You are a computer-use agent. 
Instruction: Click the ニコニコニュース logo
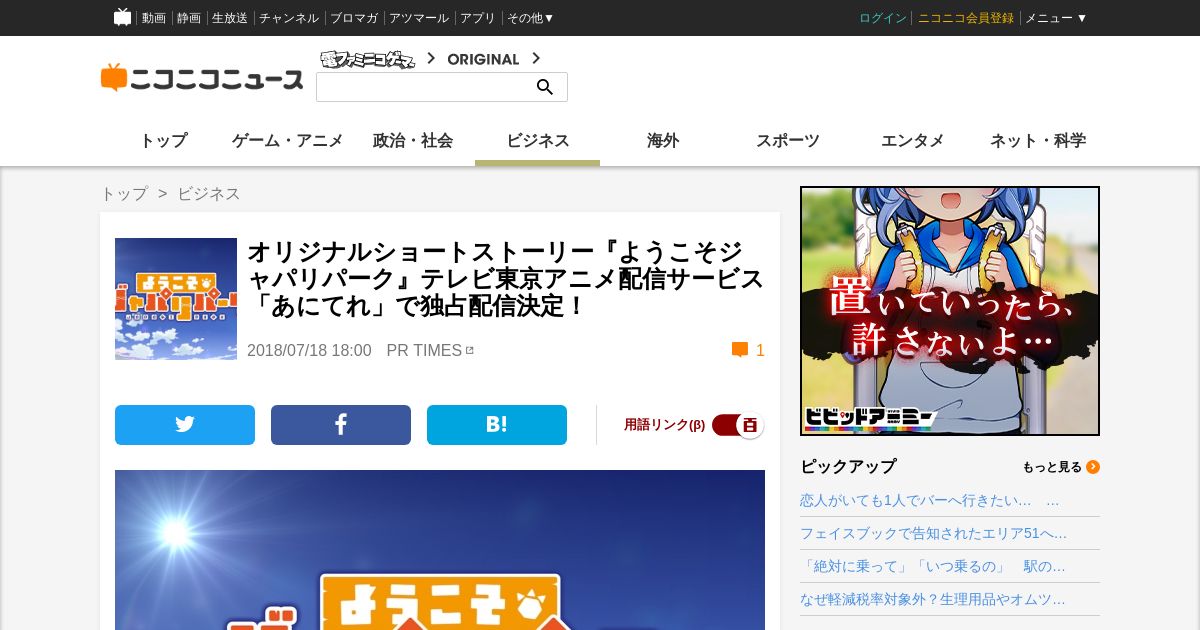coord(202,78)
